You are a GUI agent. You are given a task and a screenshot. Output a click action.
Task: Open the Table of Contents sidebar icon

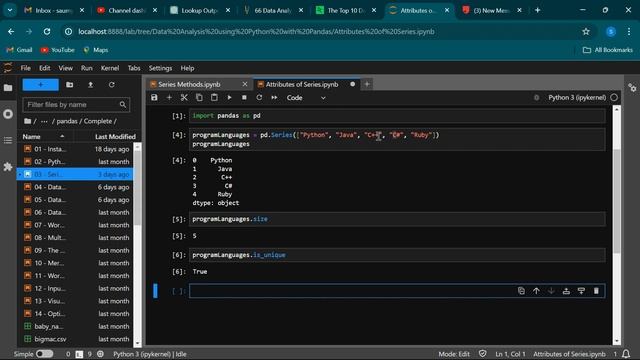pyautogui.click(x=8, y=140)
